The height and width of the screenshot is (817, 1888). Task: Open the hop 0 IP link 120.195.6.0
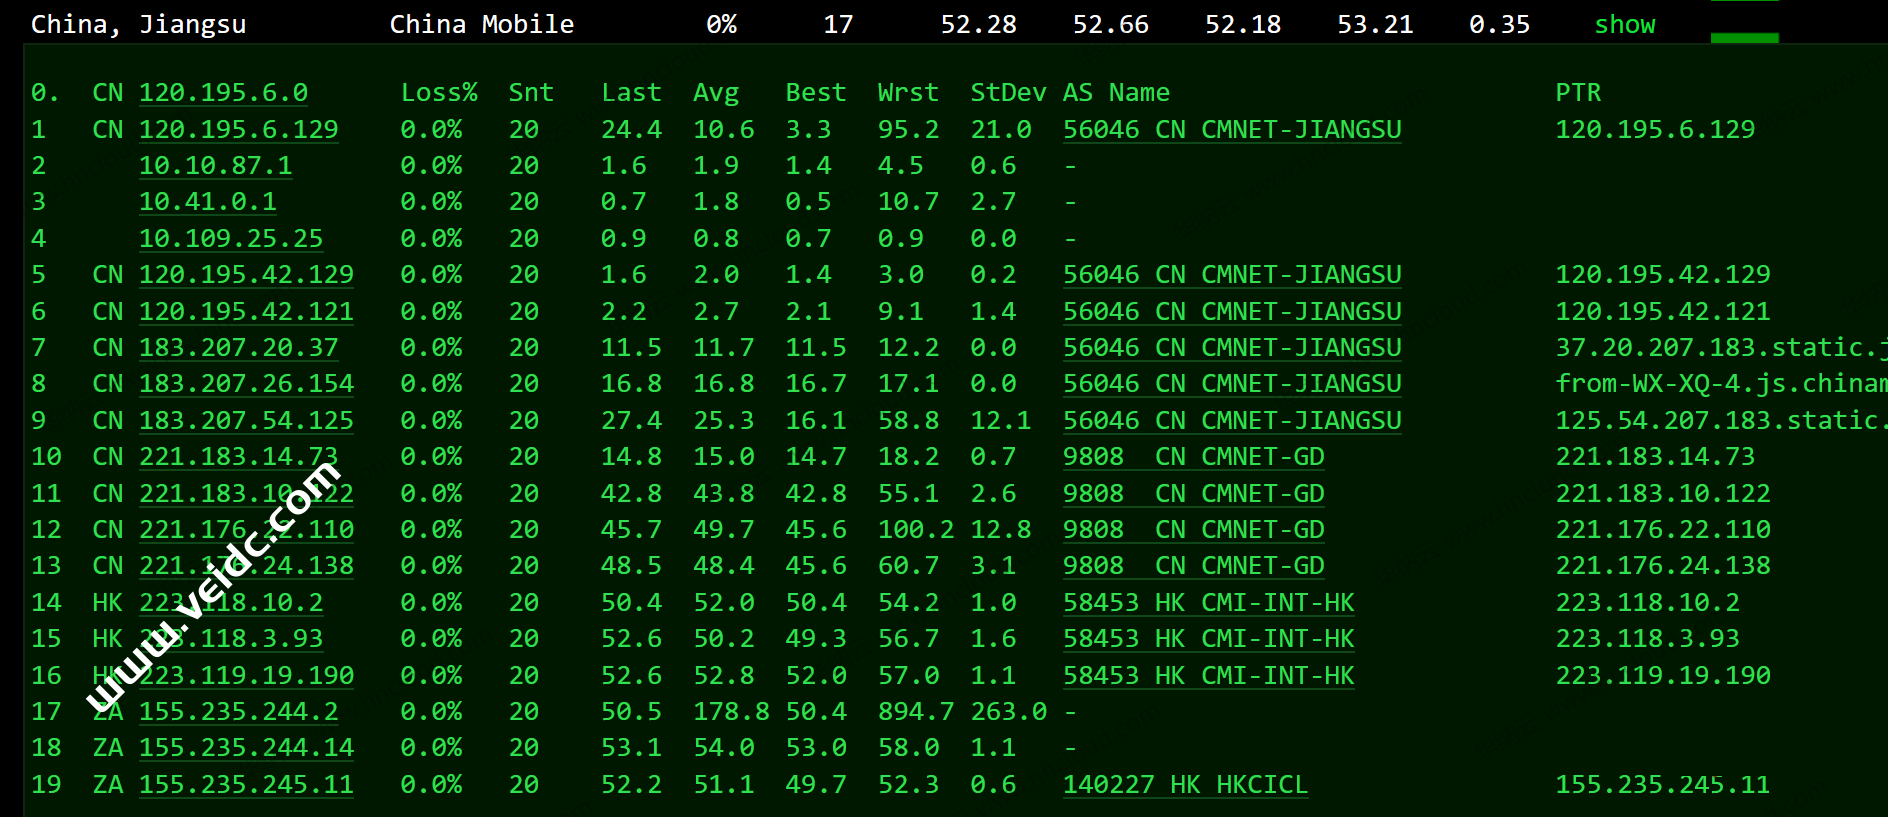(x=223, y=93)
